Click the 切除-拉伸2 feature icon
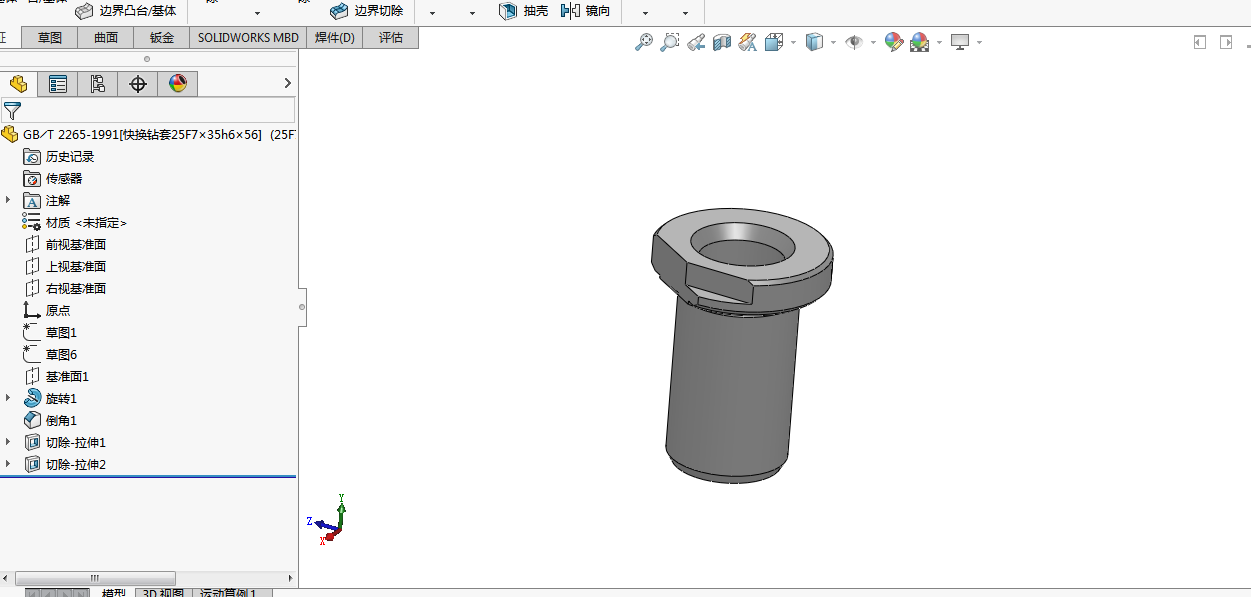 tap(32, 465)
